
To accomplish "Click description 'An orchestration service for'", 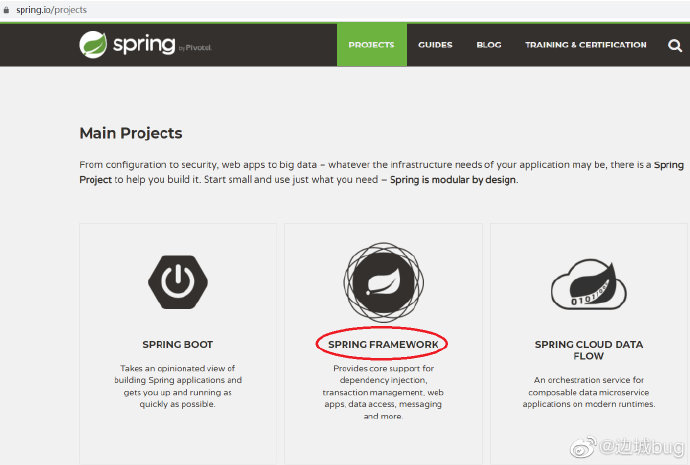I will pos(589,392).
